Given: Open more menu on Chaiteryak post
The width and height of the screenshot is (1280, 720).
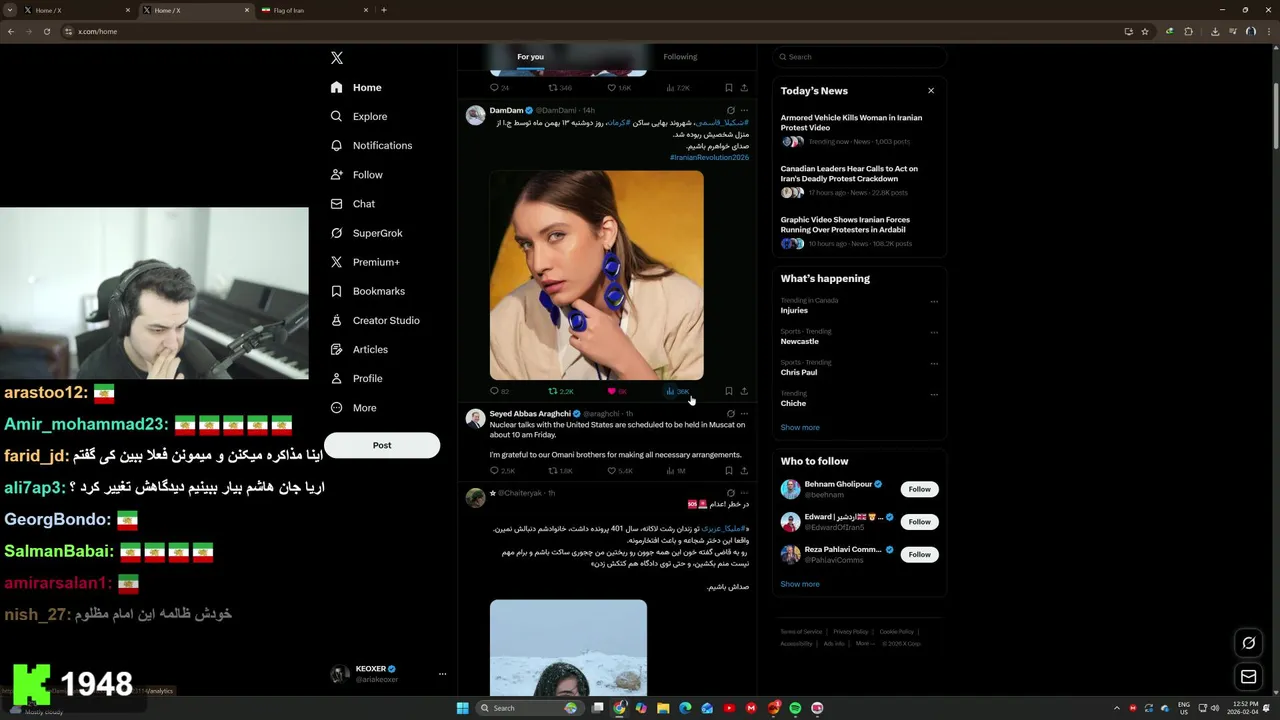Looking at the screenshot, I should coord(744,493).
